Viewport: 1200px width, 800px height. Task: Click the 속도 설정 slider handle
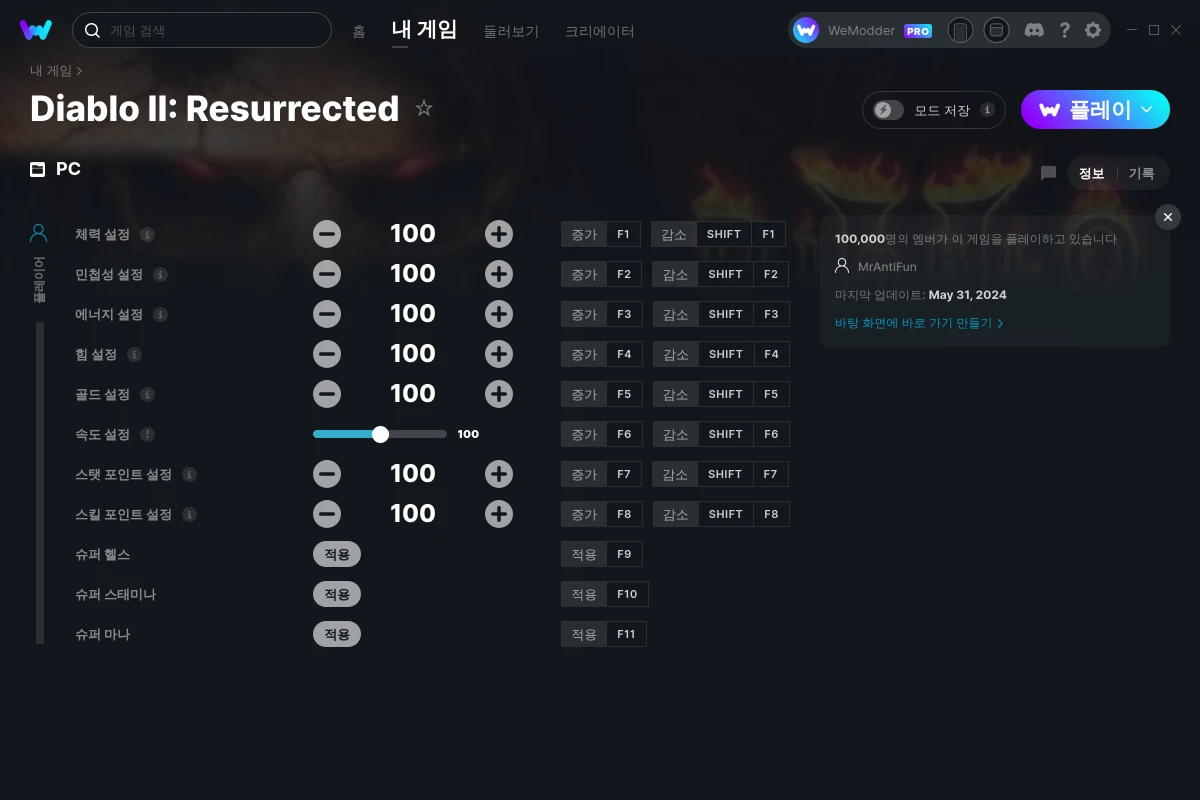point(380,434)
